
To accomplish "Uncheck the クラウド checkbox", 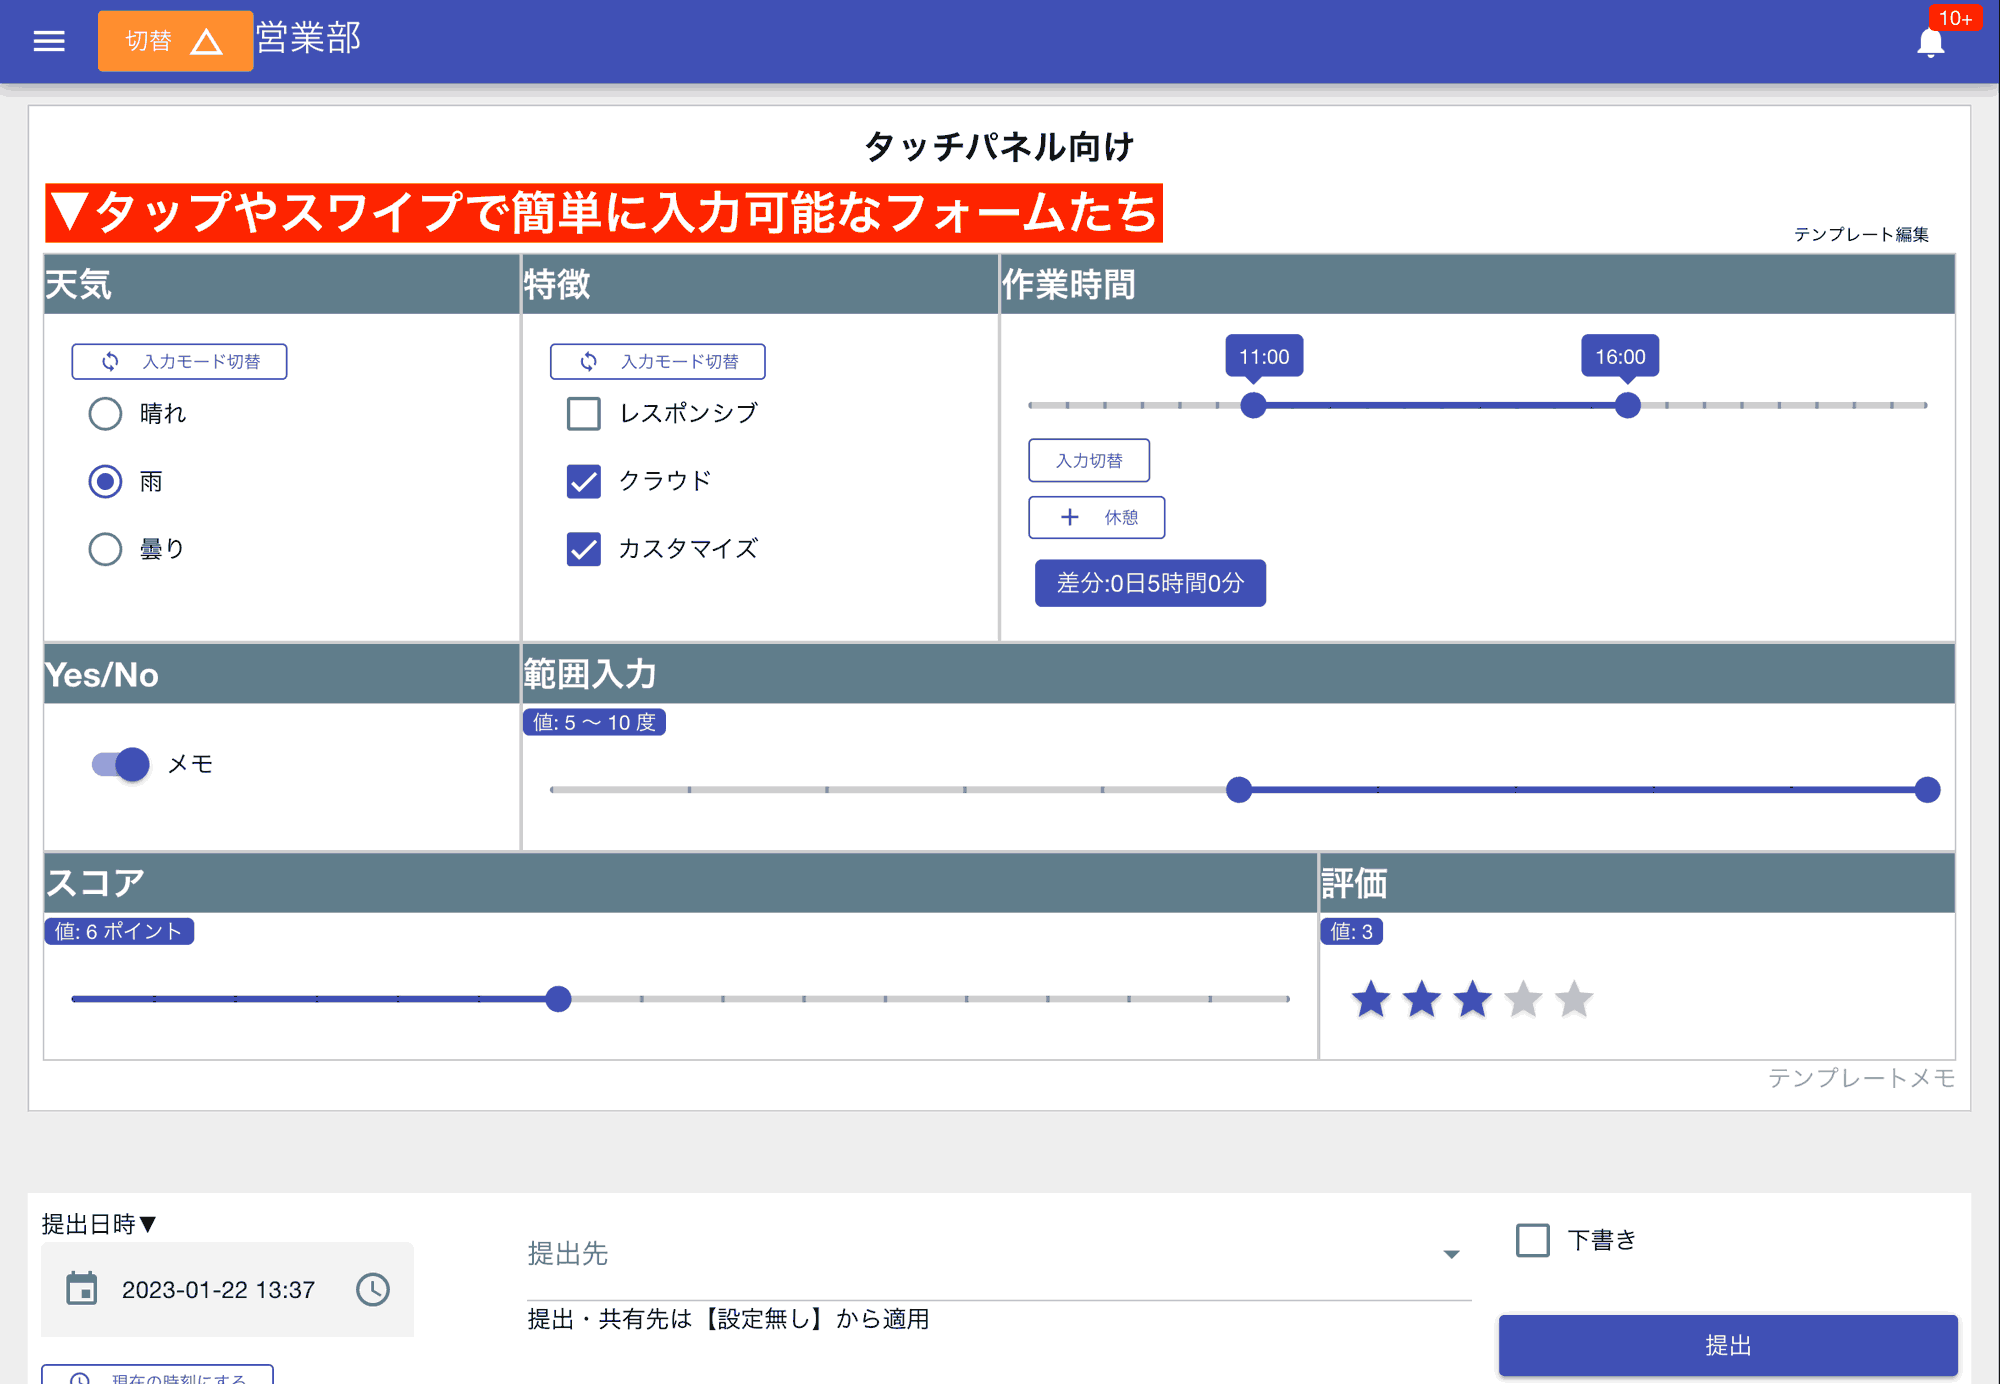I will click(583, 481).
